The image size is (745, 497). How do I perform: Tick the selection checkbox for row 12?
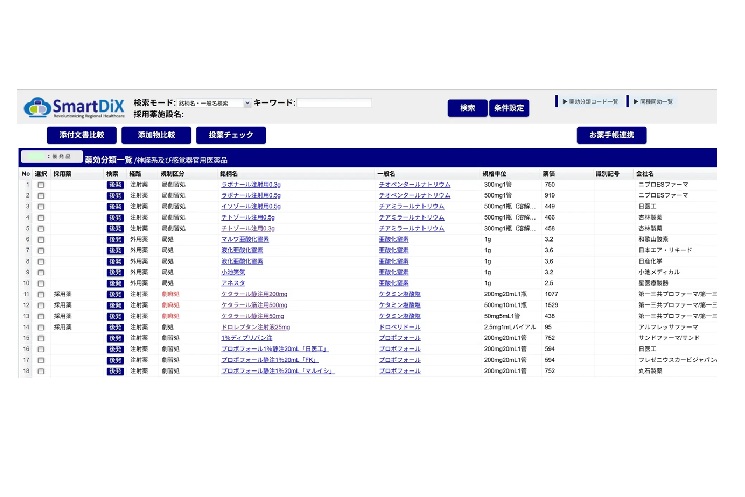pyautogui.click(x=41, y=306)
